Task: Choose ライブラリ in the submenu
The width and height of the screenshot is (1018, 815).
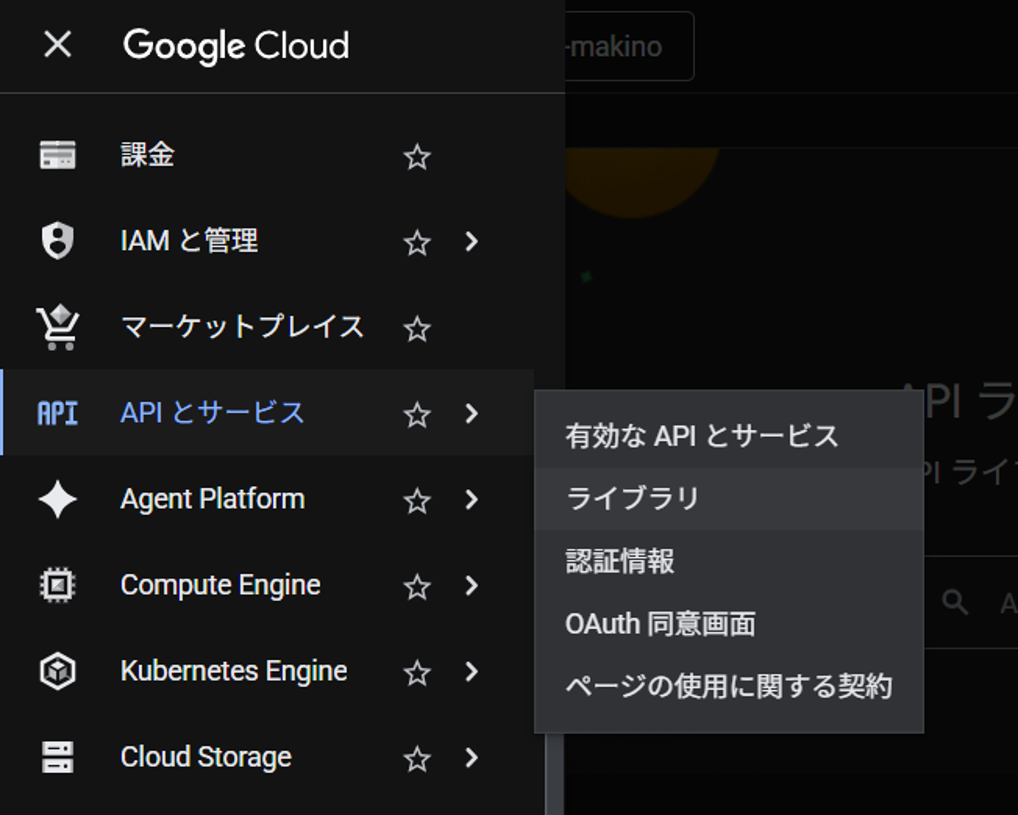Action: pos(729,499)
